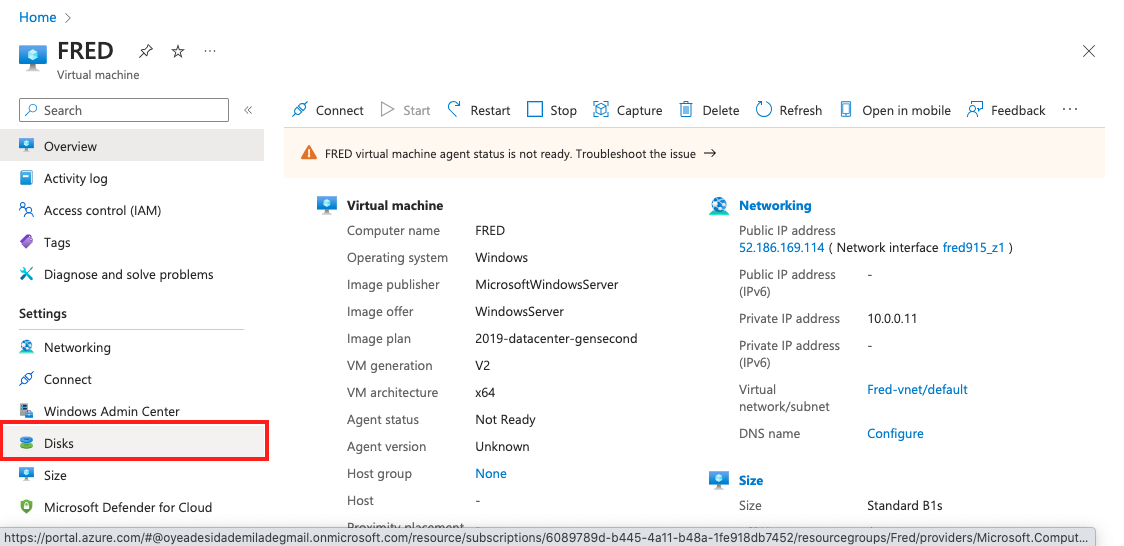Viewport: 1124px width, 546px height.
Task: Select the Overview item in the sidebar
Action: 132,146
